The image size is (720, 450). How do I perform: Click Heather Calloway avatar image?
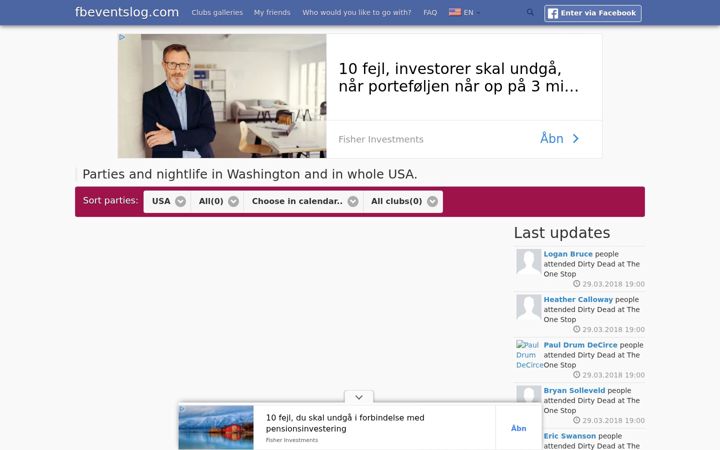(529, 308)
